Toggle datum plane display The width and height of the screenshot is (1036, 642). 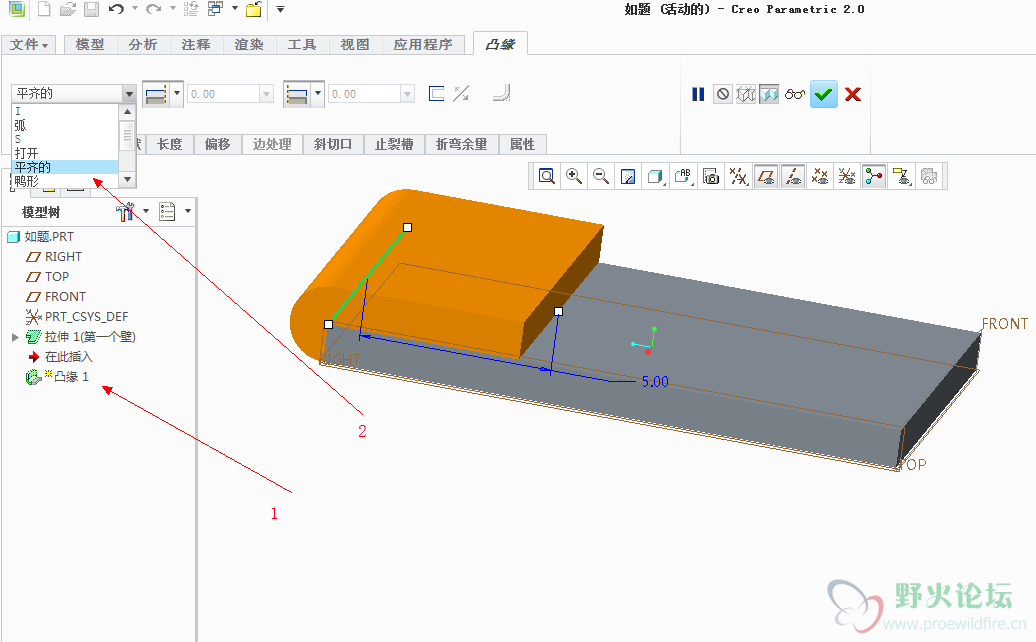click(766, 176)
